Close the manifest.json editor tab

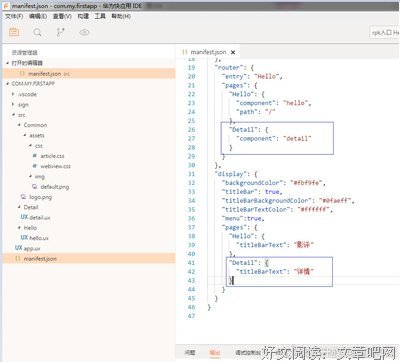point(233,52)
